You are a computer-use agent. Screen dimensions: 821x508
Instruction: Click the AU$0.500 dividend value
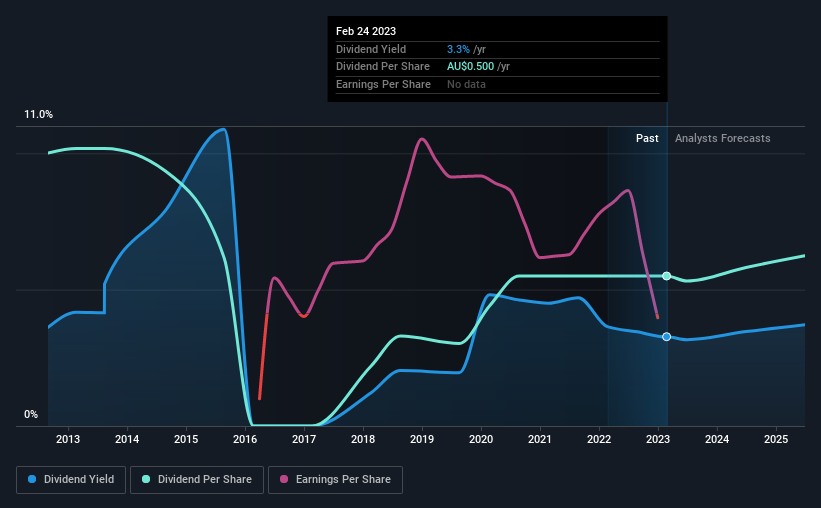(x=470, y=67)
